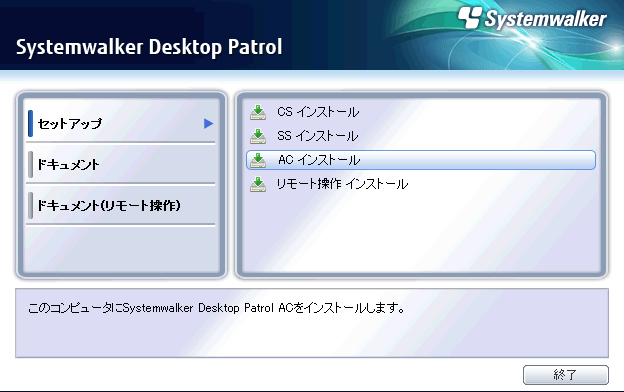Choose the SS インストール text entry
This screenshot has height=392, width=624.
318,136
